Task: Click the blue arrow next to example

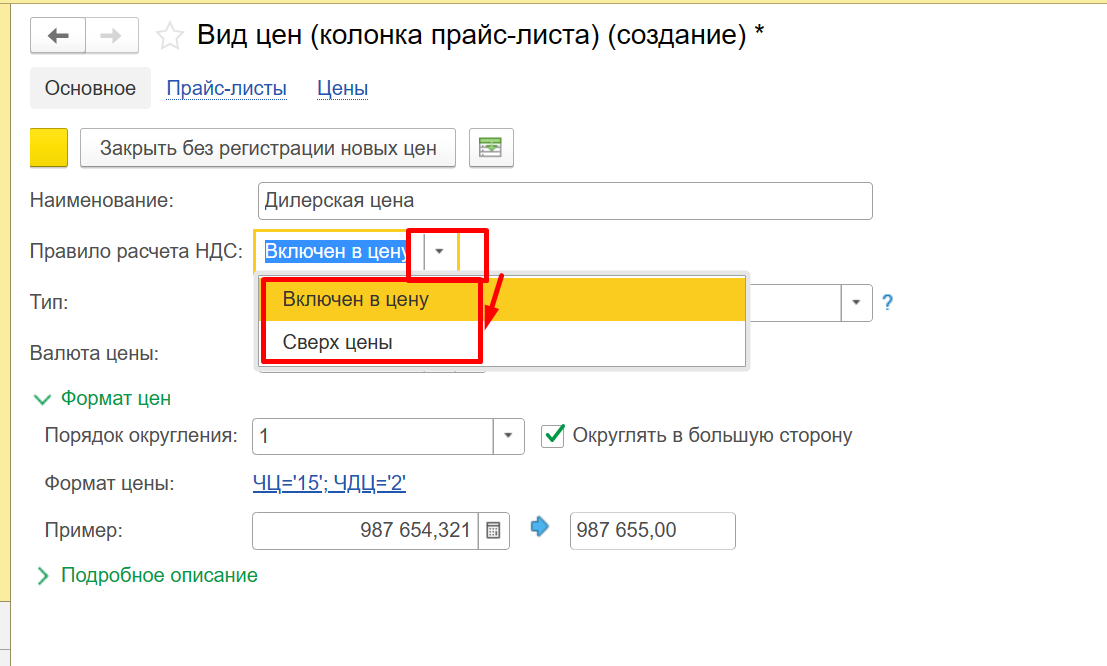Action: (x=540, y=528)
